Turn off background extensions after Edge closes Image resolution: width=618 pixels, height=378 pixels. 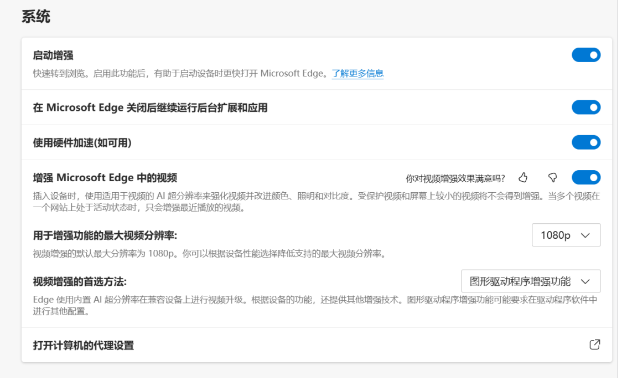(x=586, y=107)
